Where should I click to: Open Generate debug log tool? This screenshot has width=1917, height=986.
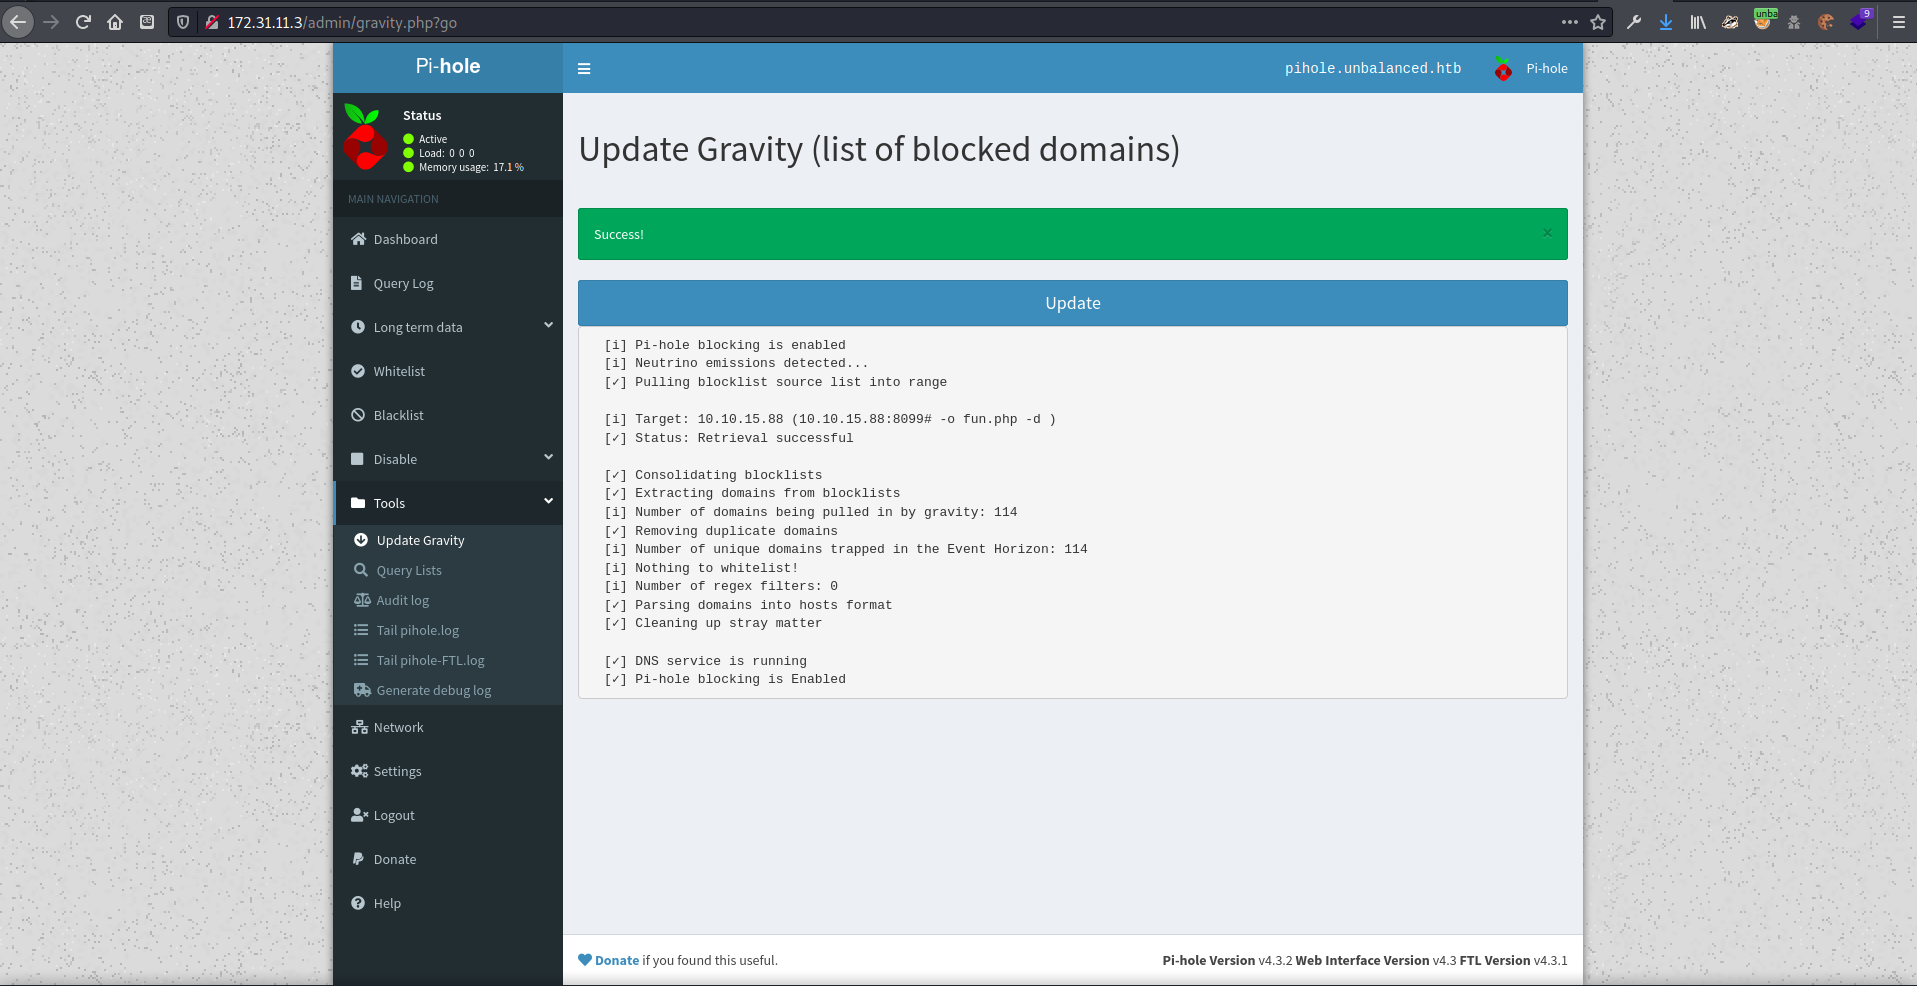tap(433, 690)
